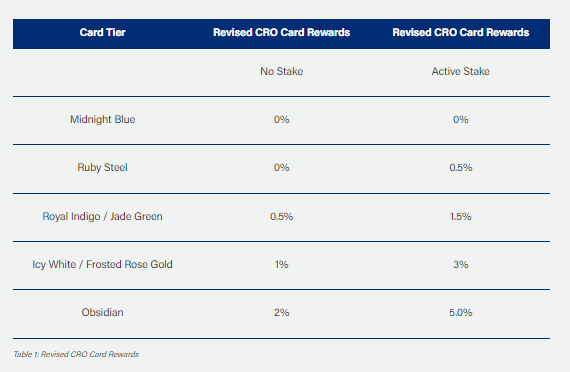Click the Table 1 caption text
Image resolution: width=570 pixels, height=372 pixels.
click(x=76, y=354)
